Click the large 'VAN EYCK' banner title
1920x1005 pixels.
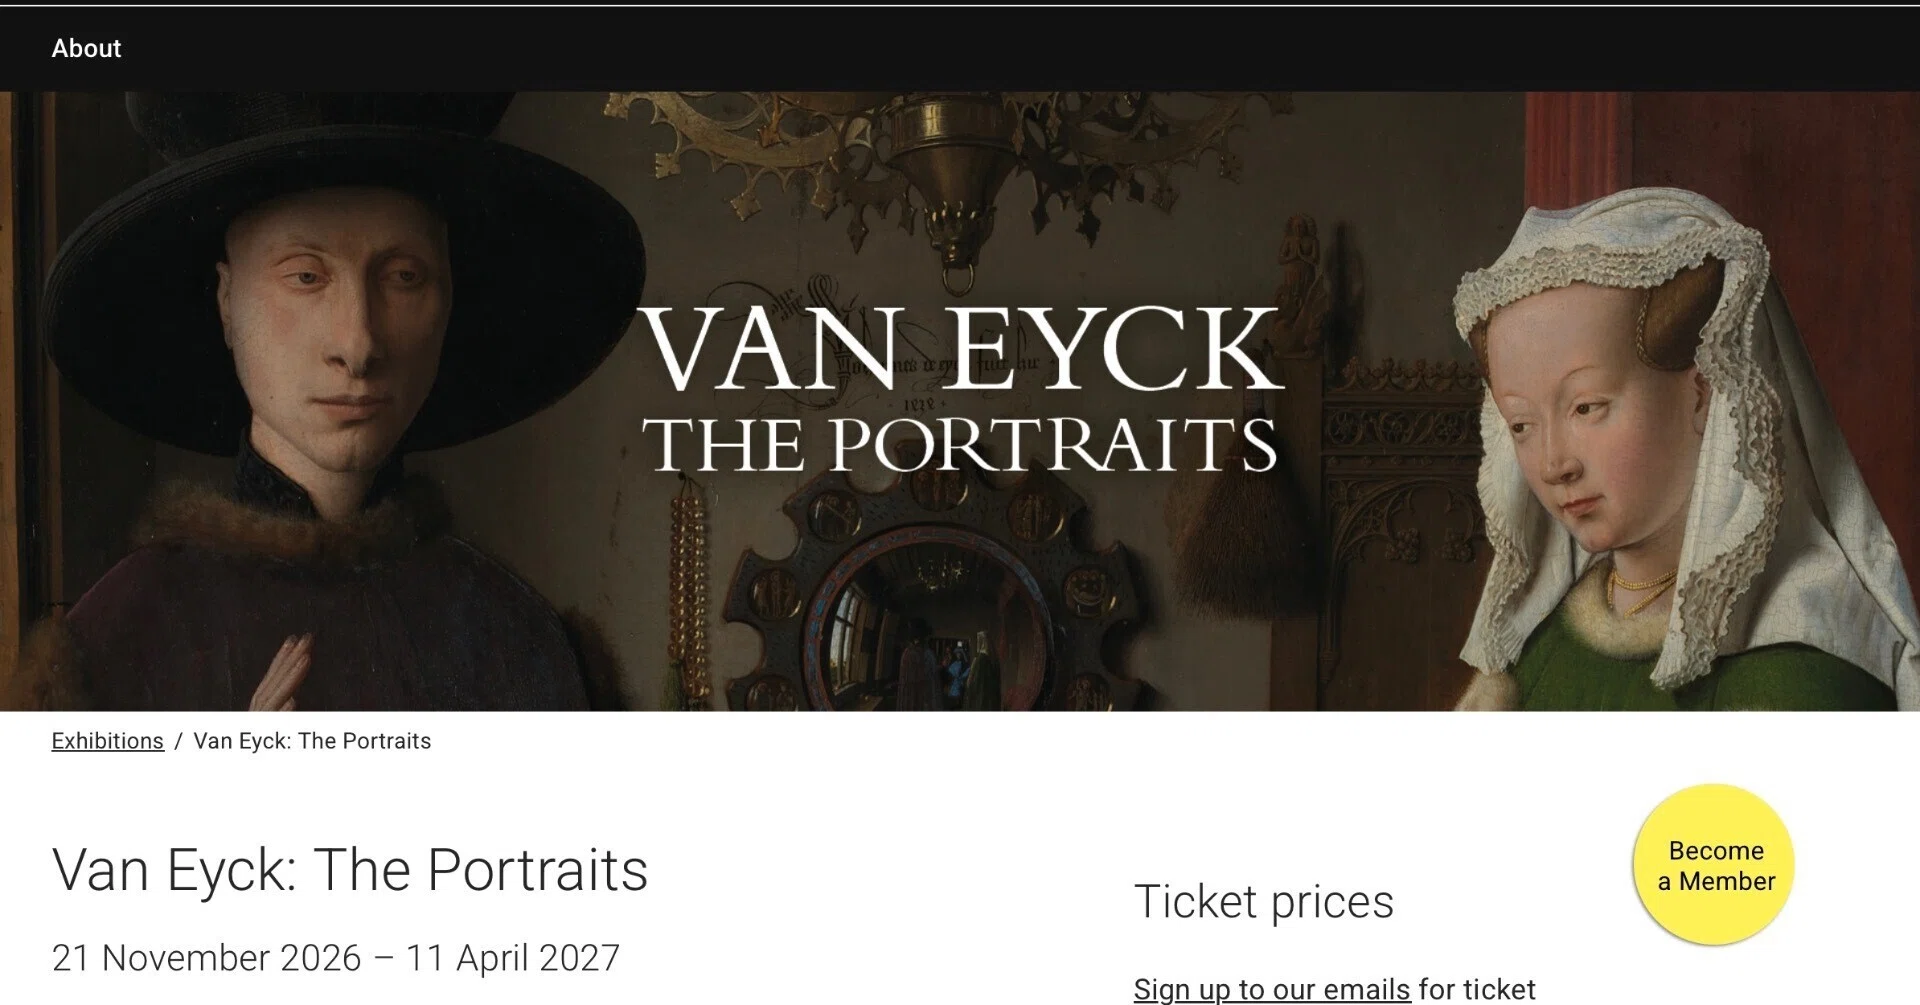(960, 348)
